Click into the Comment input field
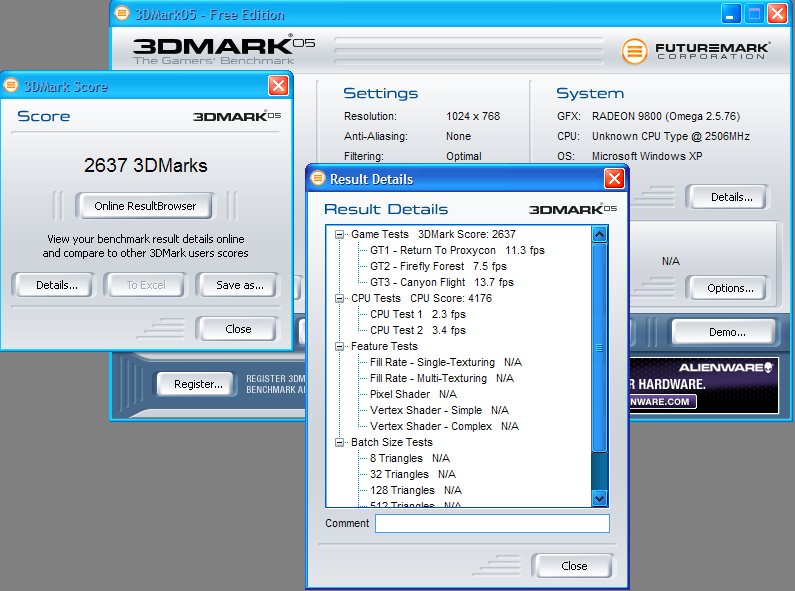The image size is (795, 591). pyautogui.click(x=492, y=524)
